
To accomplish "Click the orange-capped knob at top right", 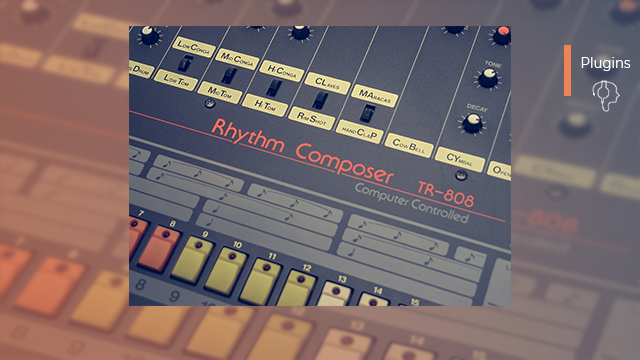I will pos(502,36).
